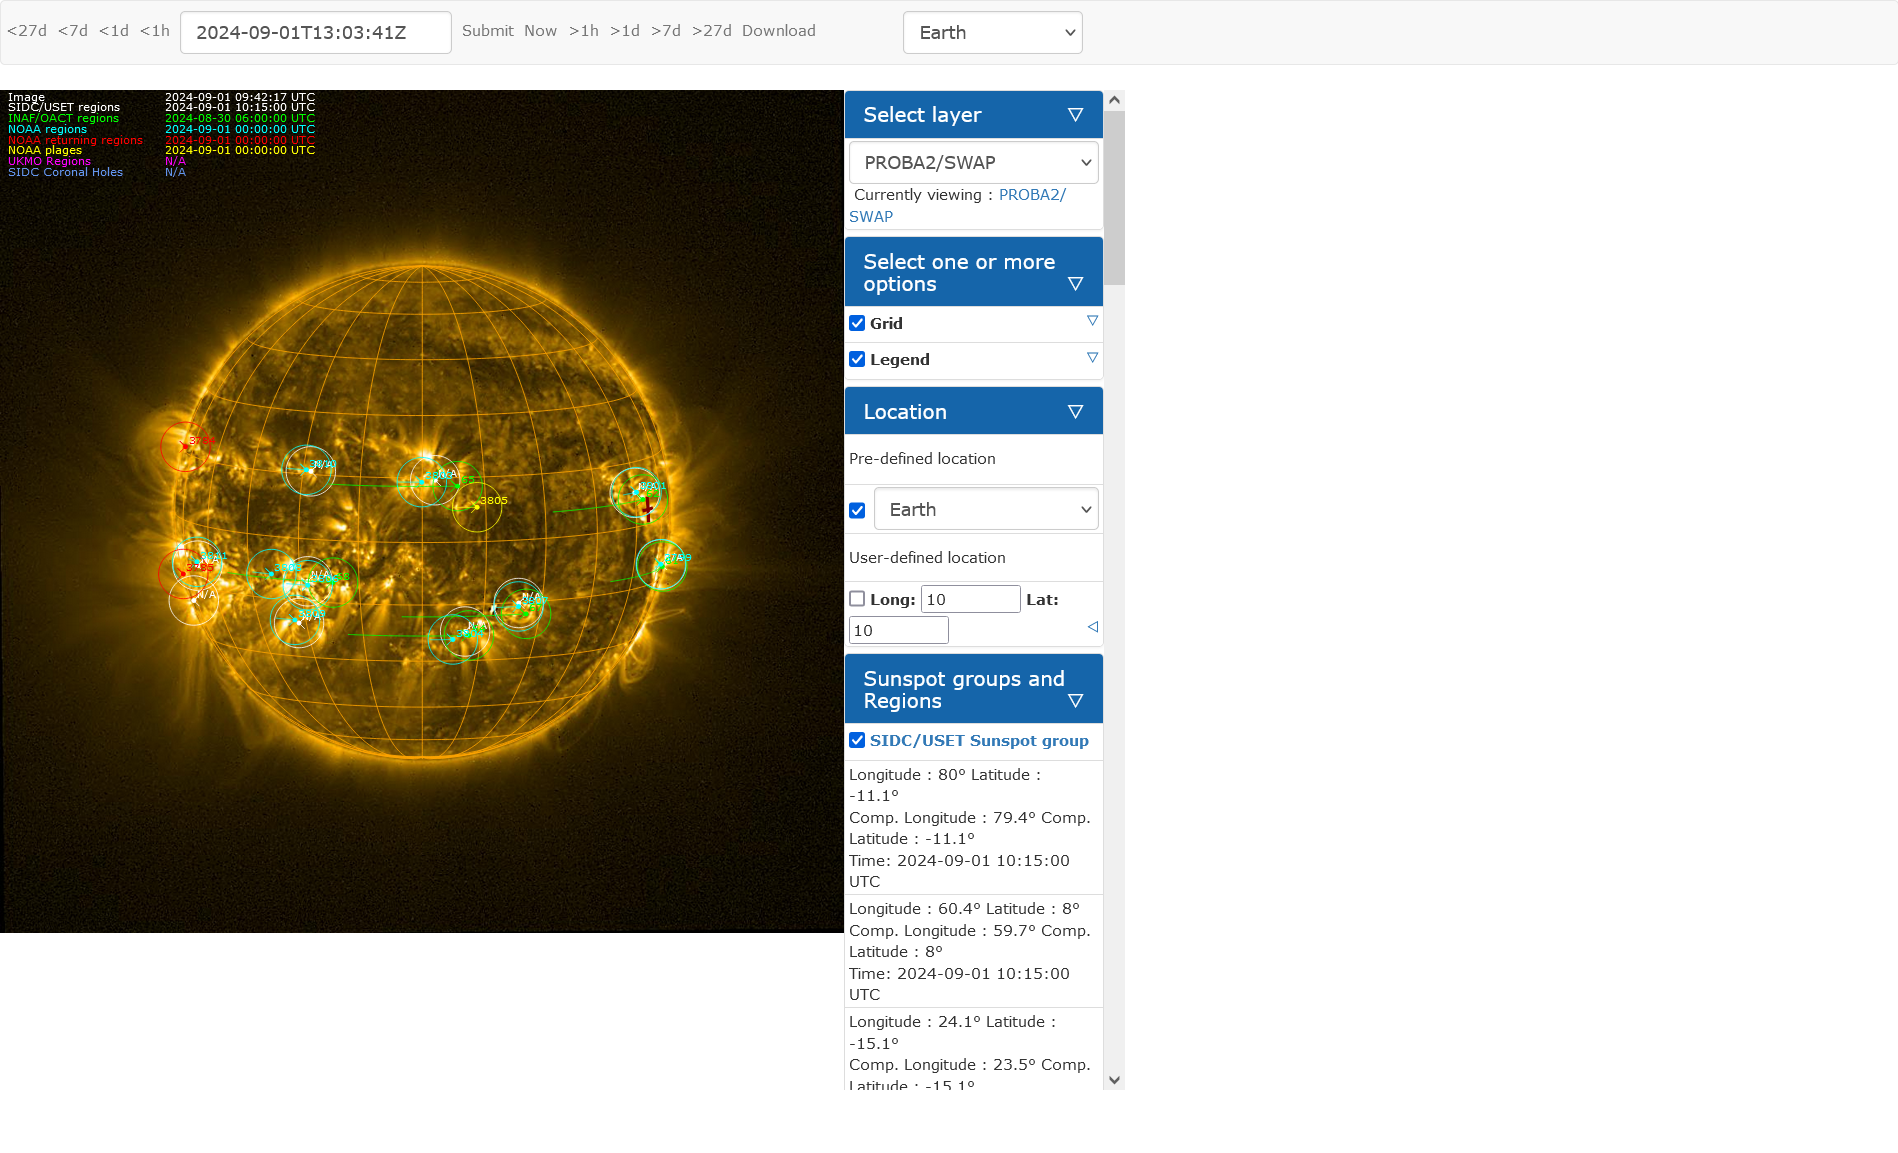Download the current solar image

click(x=778, y=31)
